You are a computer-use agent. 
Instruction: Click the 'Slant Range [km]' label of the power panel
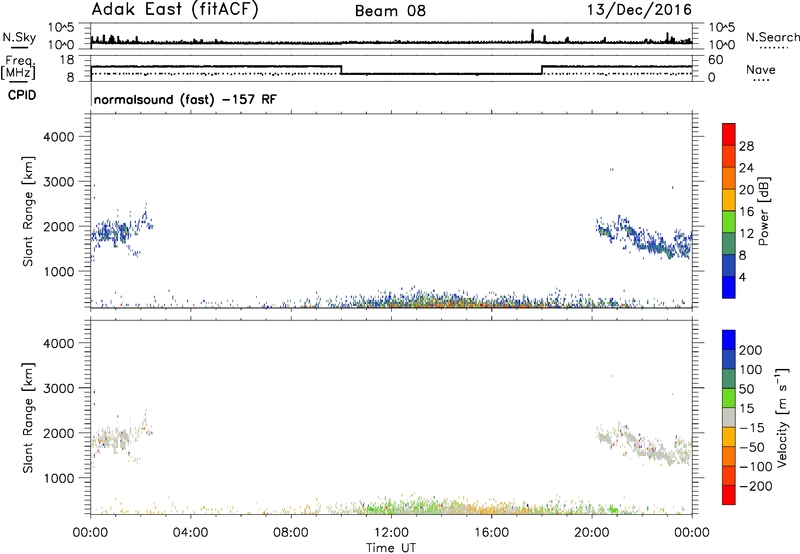click(28, 211)
